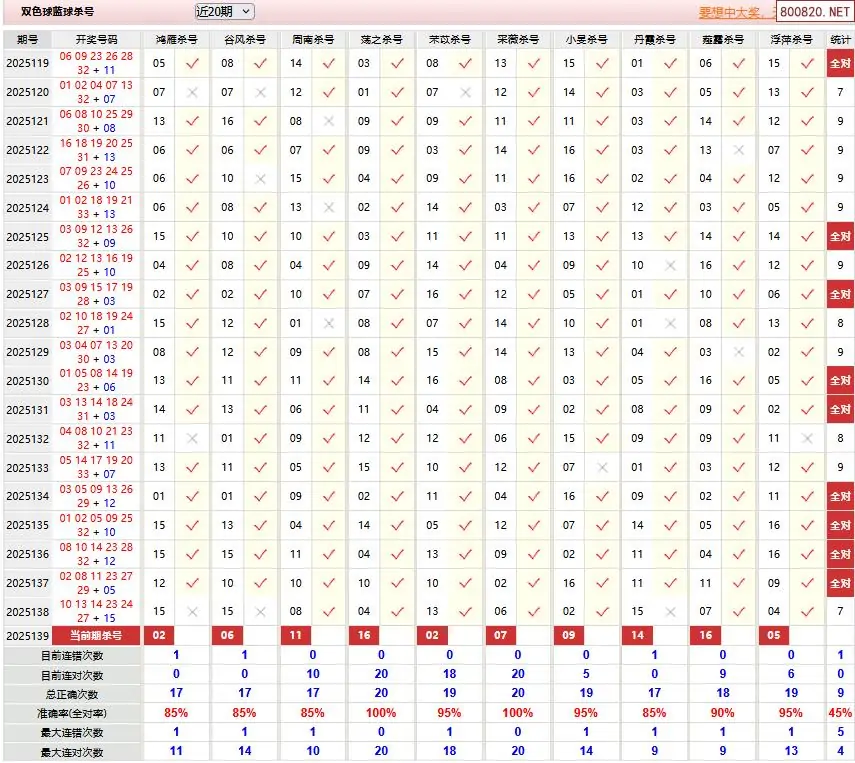Click the red 当前期杀号 label

[x=96, y=636]
